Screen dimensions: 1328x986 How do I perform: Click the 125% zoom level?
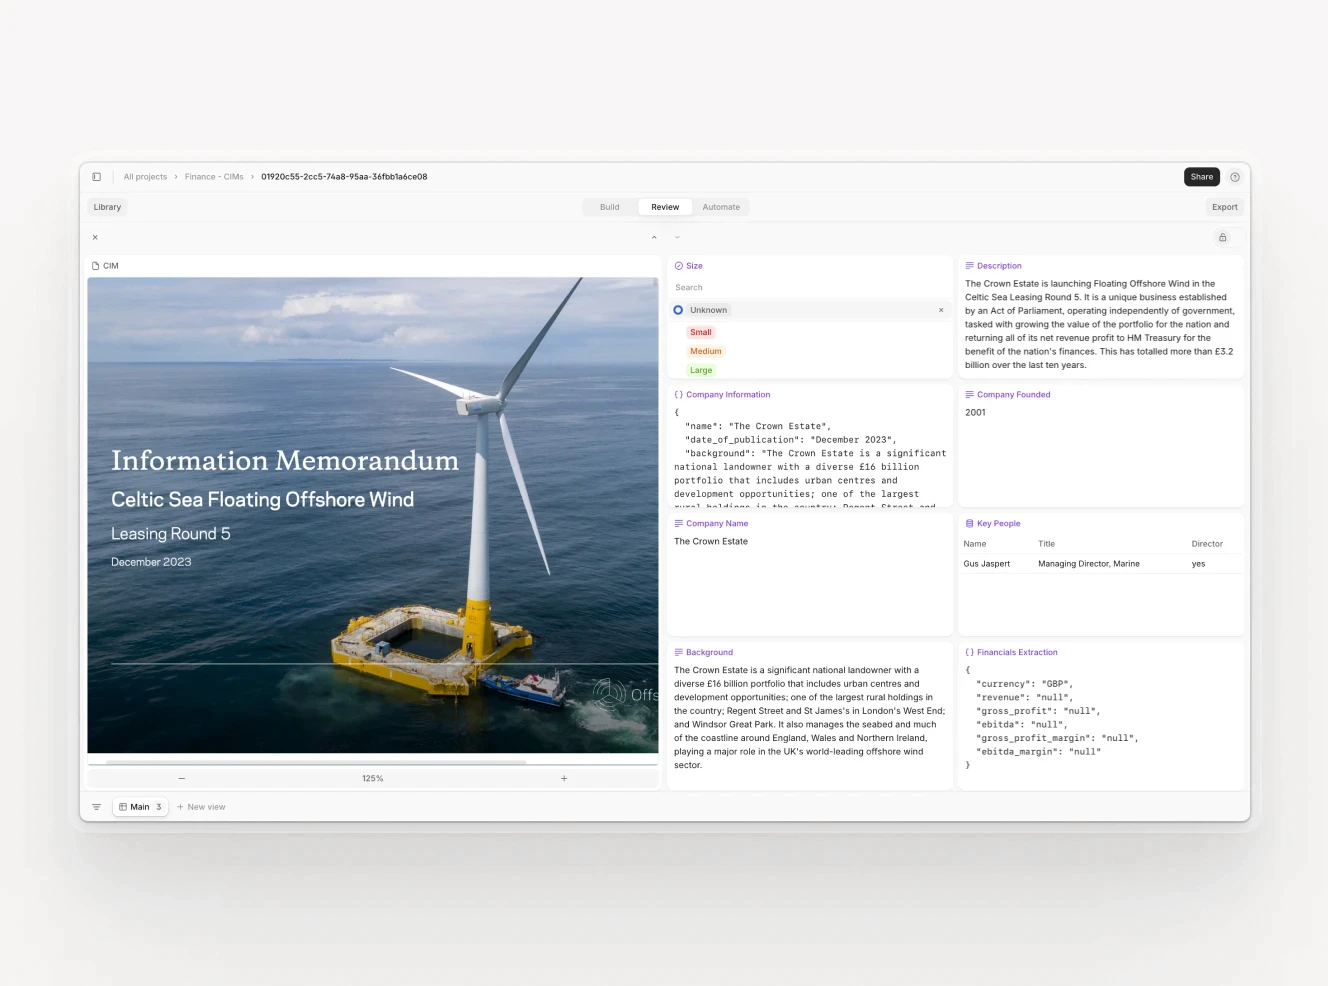point(373,778)
